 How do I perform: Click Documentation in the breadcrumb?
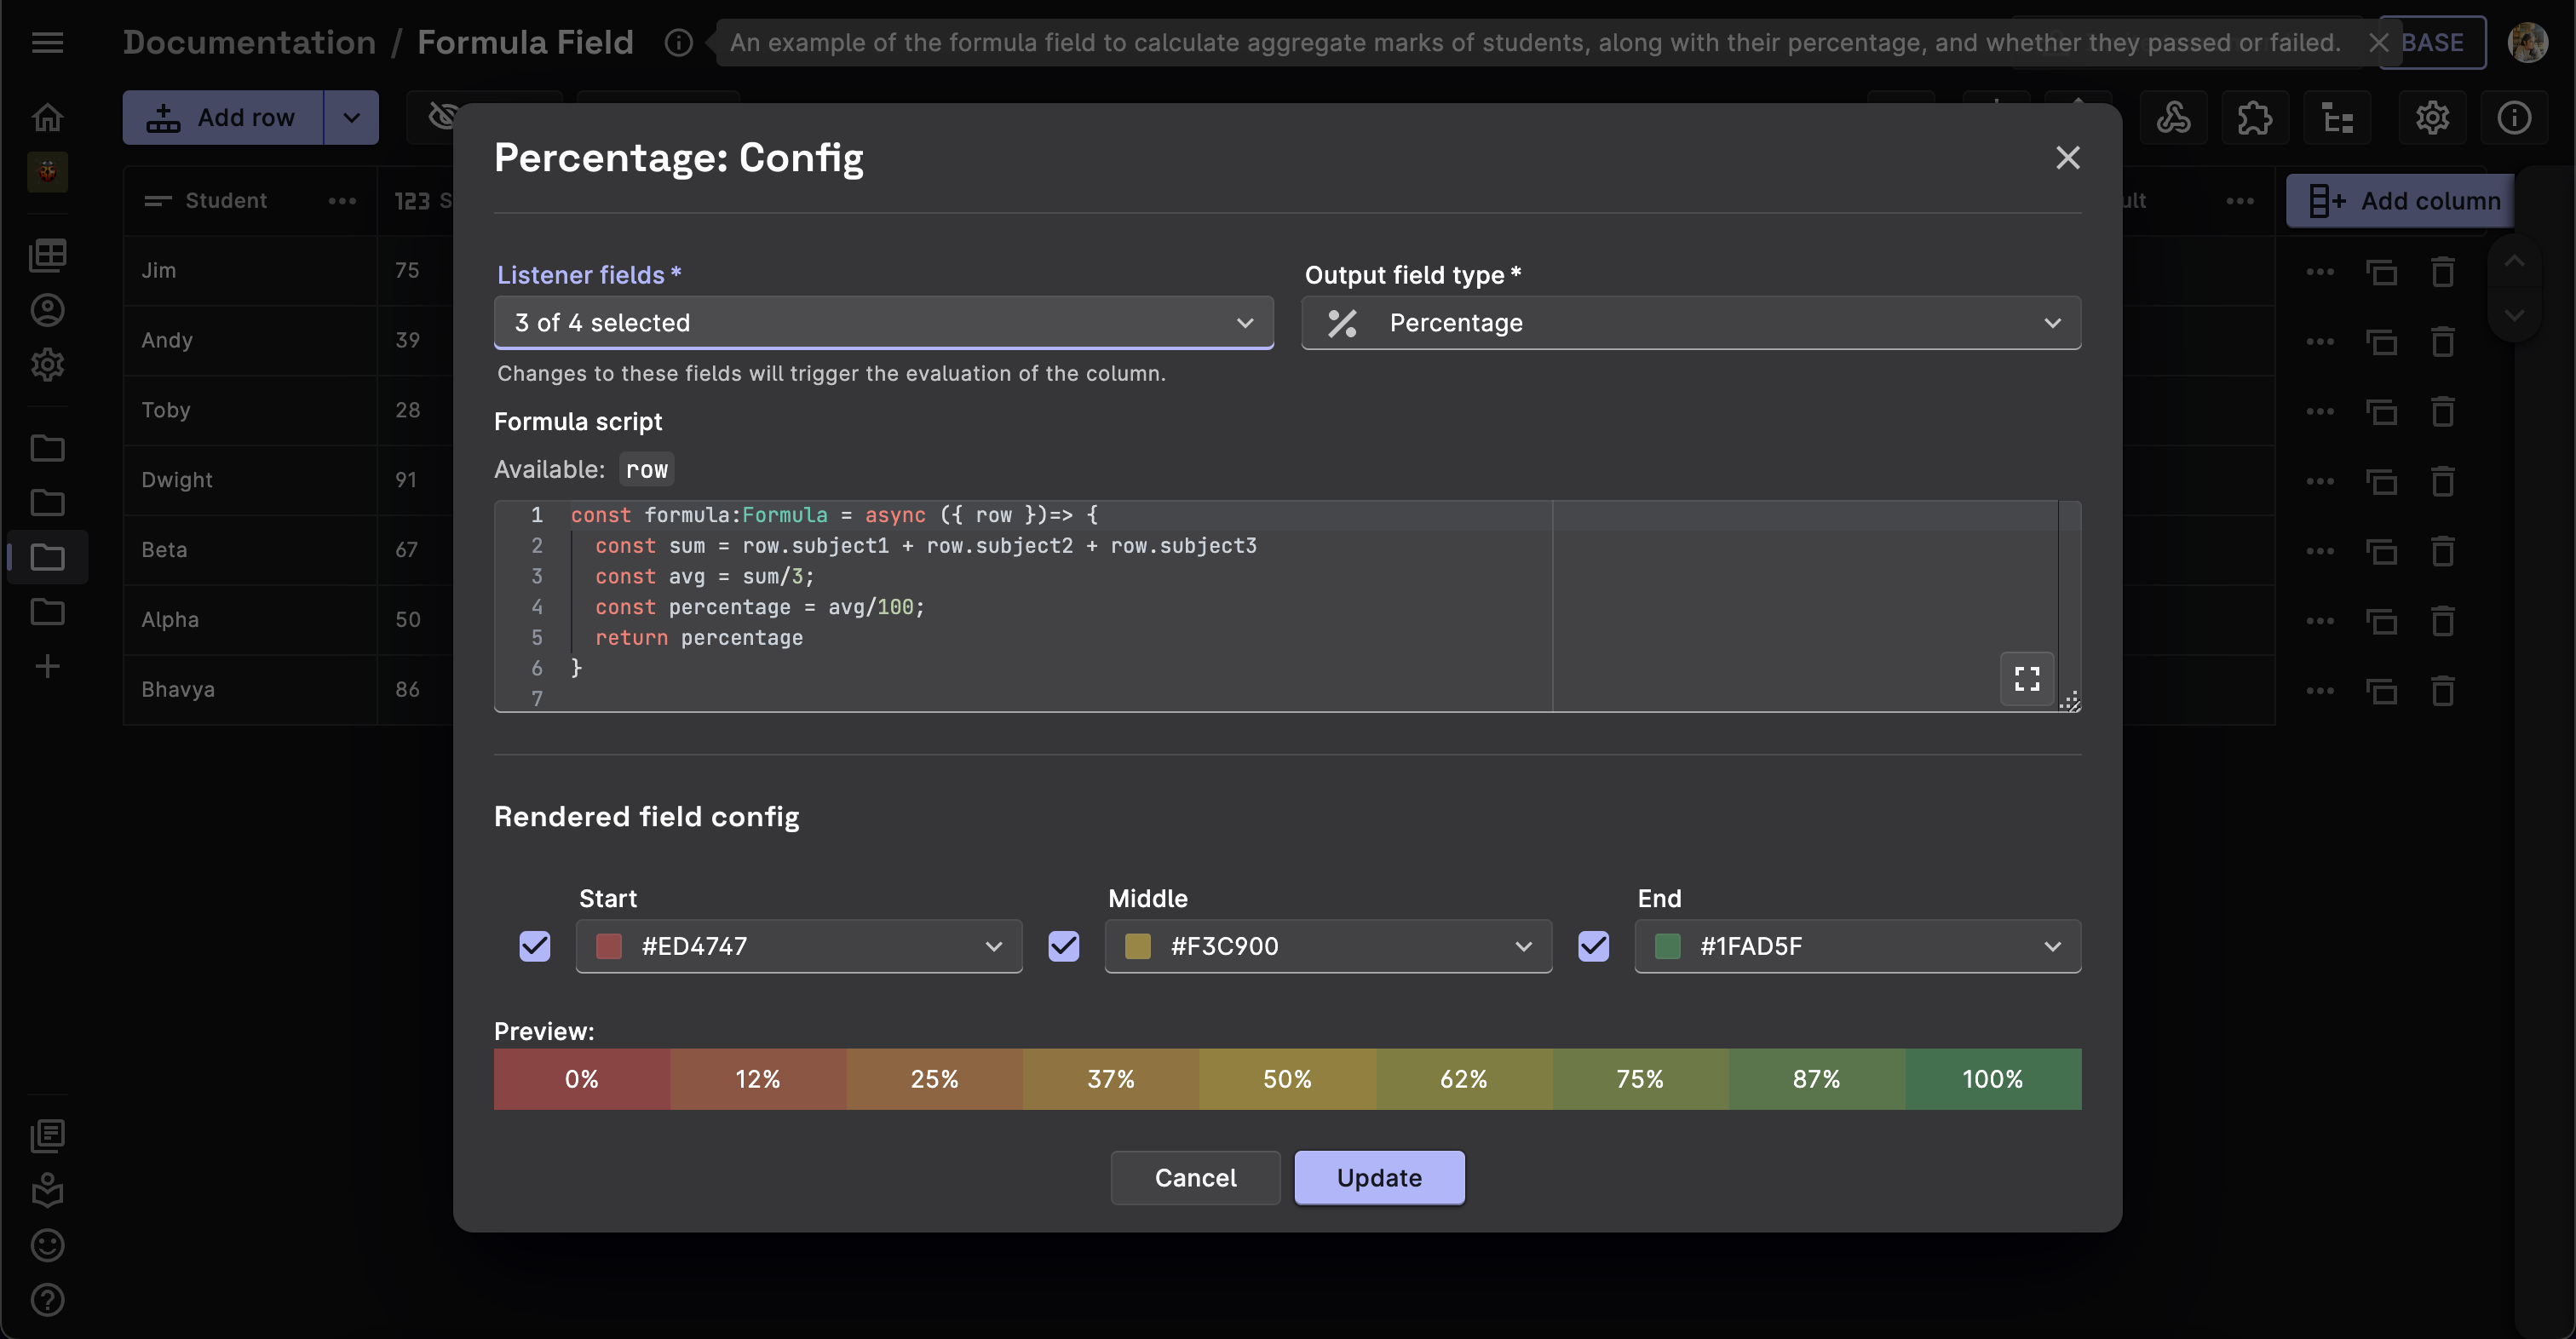249,42
